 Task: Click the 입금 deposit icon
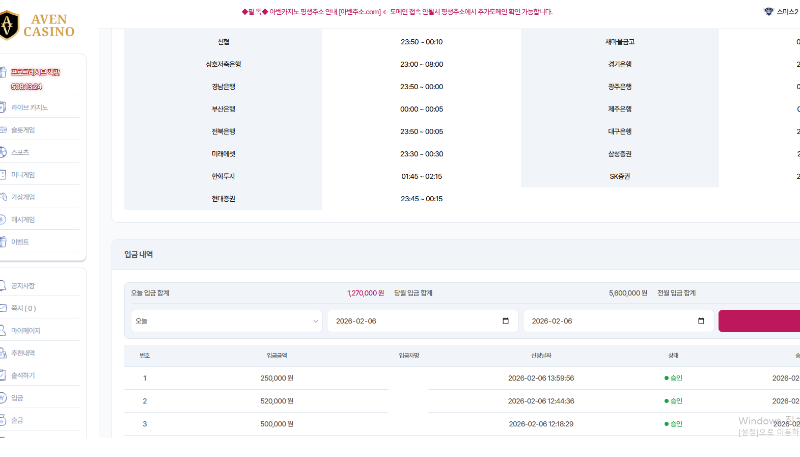click(3, 397)
